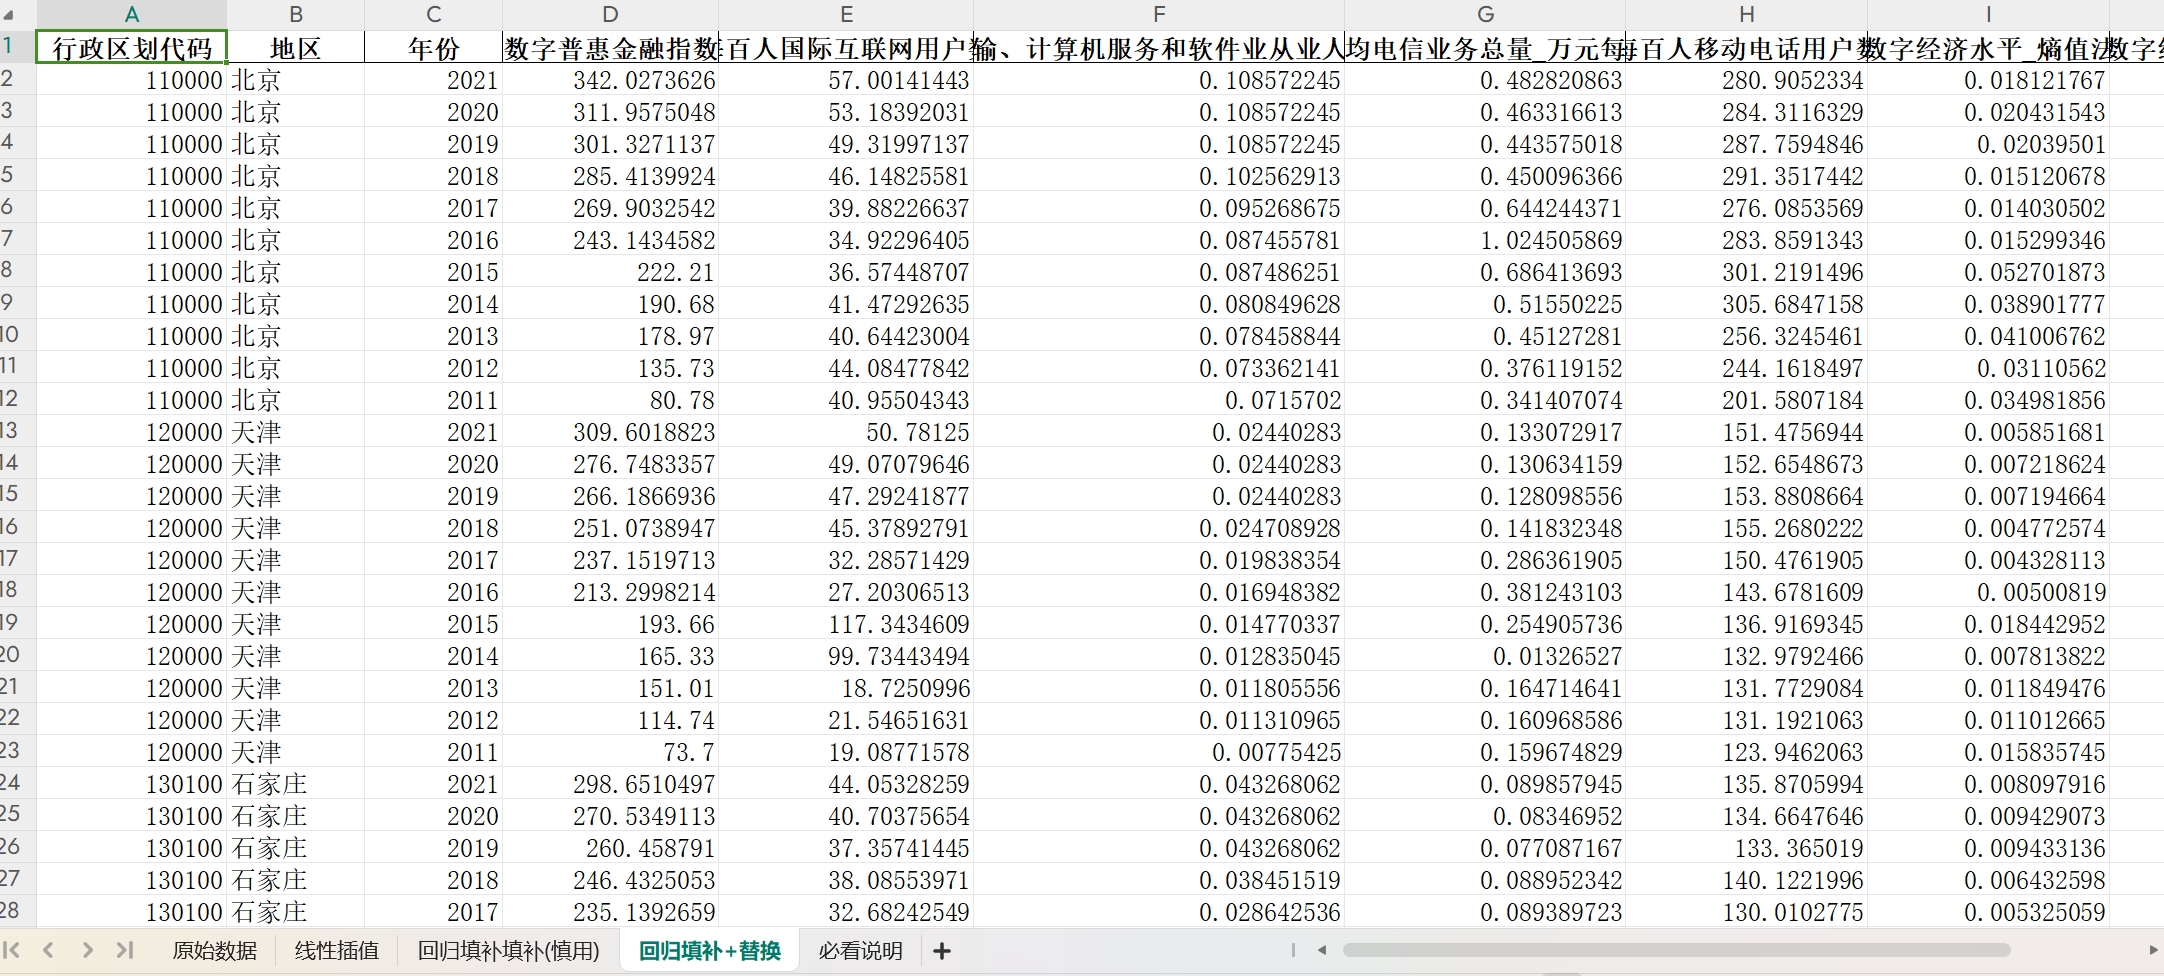This screenshot has height=976, width=2164.
Task: Click the cell containing 0.018121767
Action: (1988, 80)
